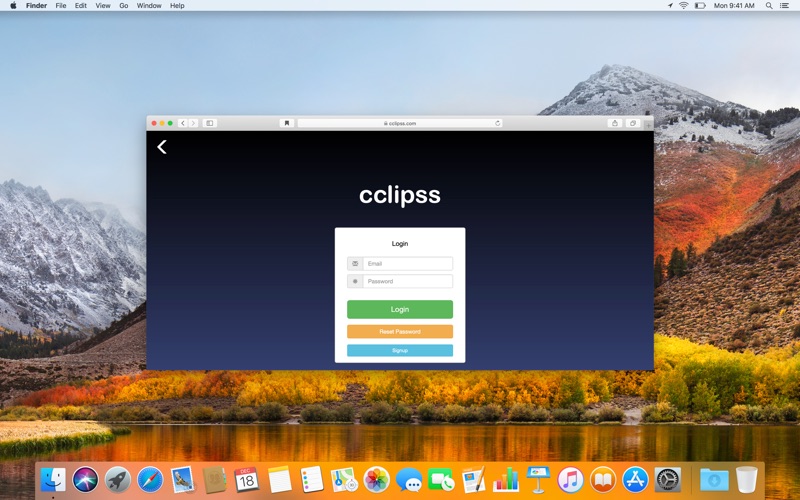The width and height of the screenshot is (800, 500).
Task: Go back using Safari's back button
Action: pyautogui.click(x=183, y=123)
